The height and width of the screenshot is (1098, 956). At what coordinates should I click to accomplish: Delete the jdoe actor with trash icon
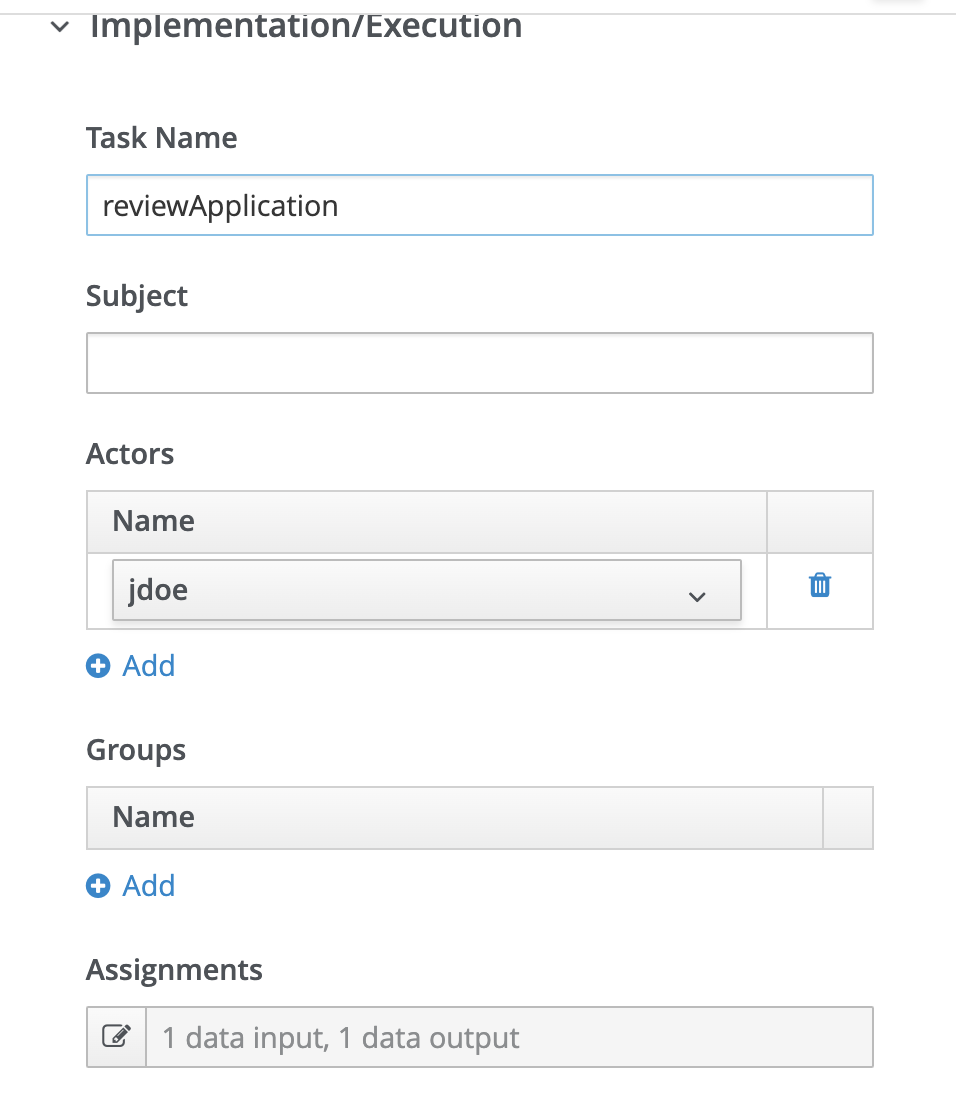[819, 585]
